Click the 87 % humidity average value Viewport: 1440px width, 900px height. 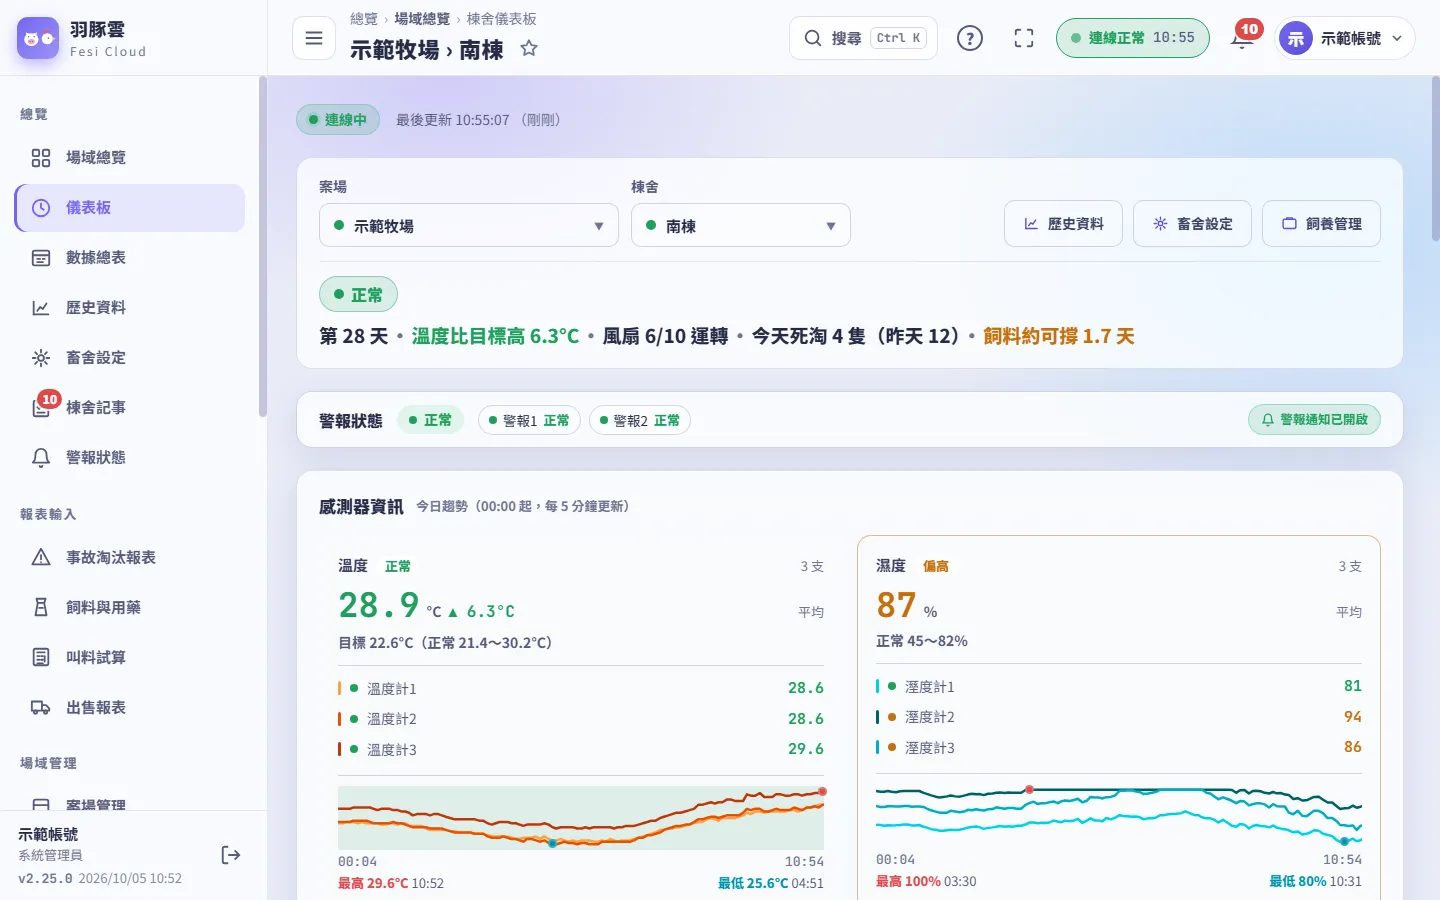(907, 605)
